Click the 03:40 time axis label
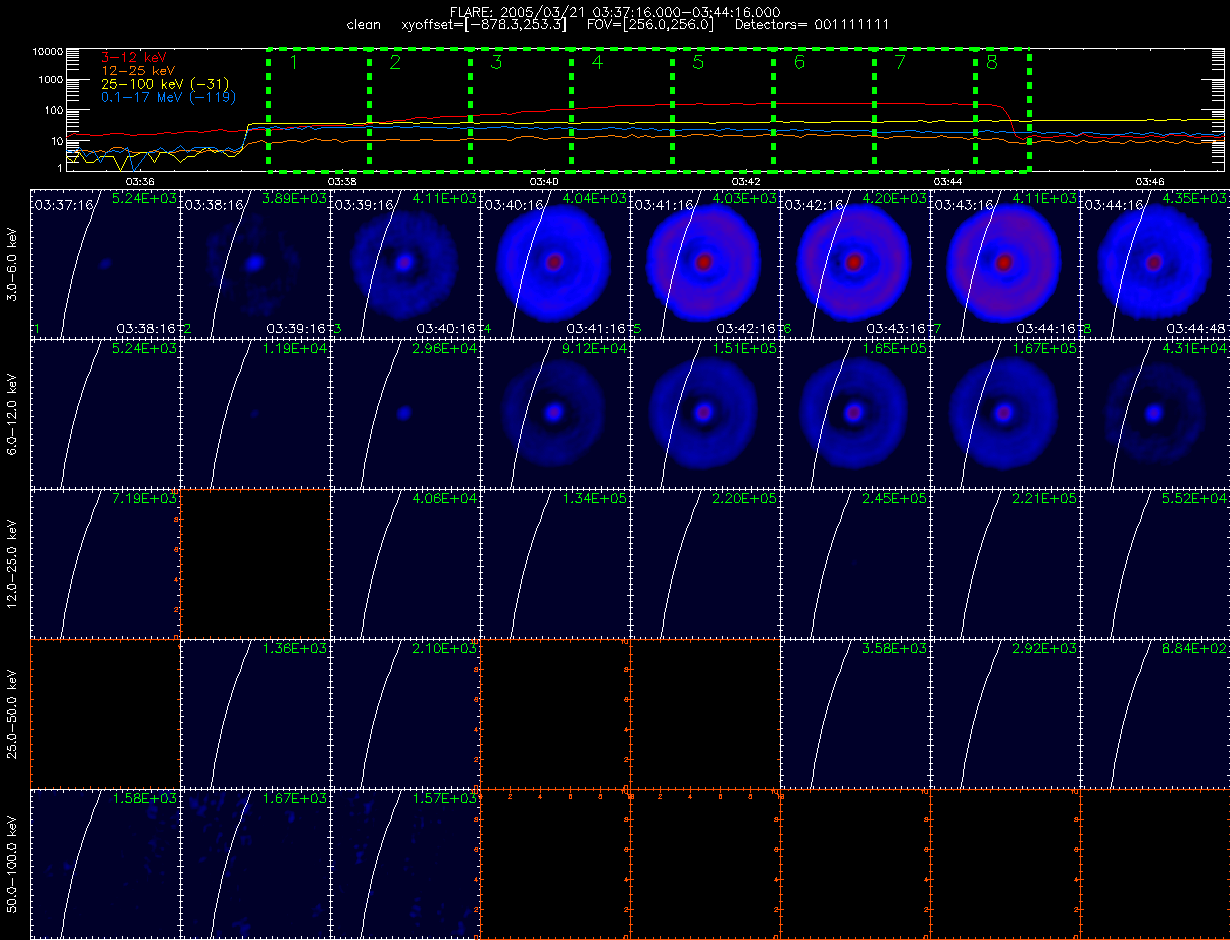This screenshot has height=940, width=1230. coord(544,182)
